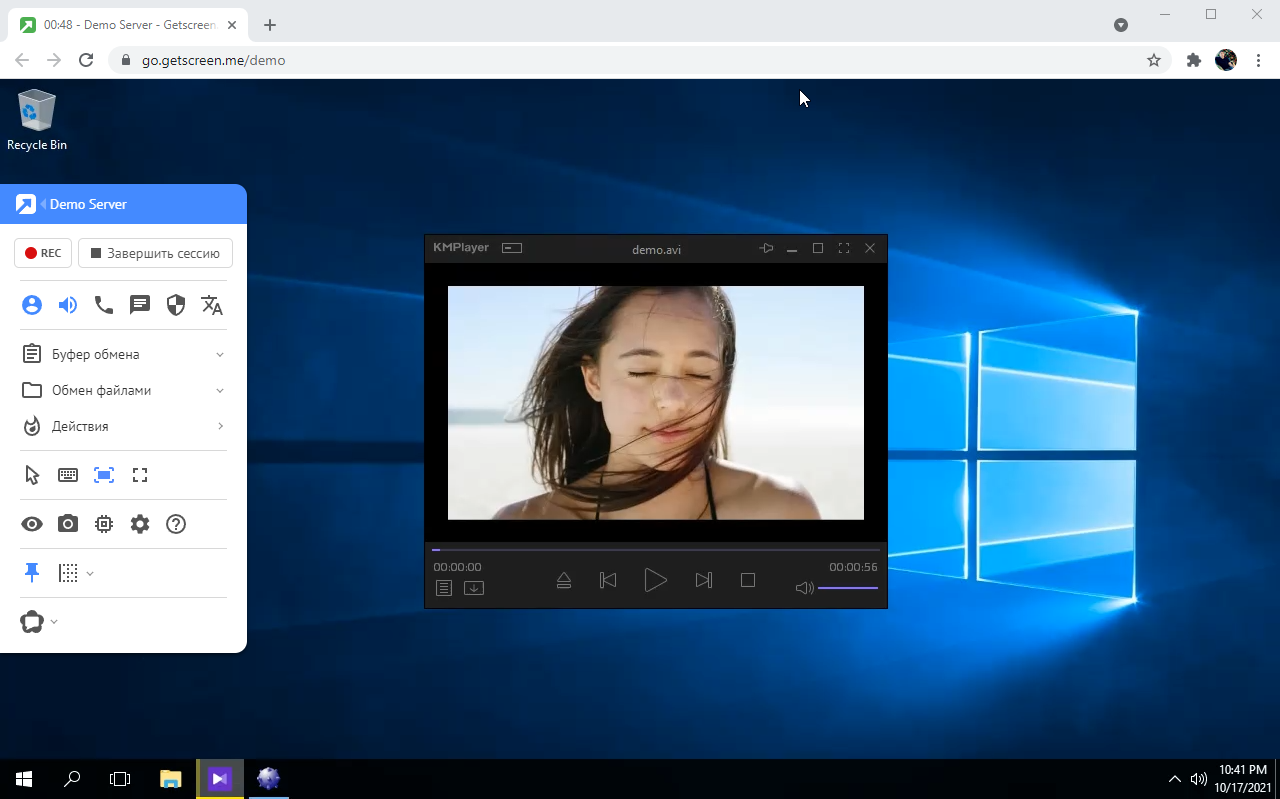Screen dimensions: 1280x799
Task: Click the 00:00:56 duration label
Action: (853, 567)
